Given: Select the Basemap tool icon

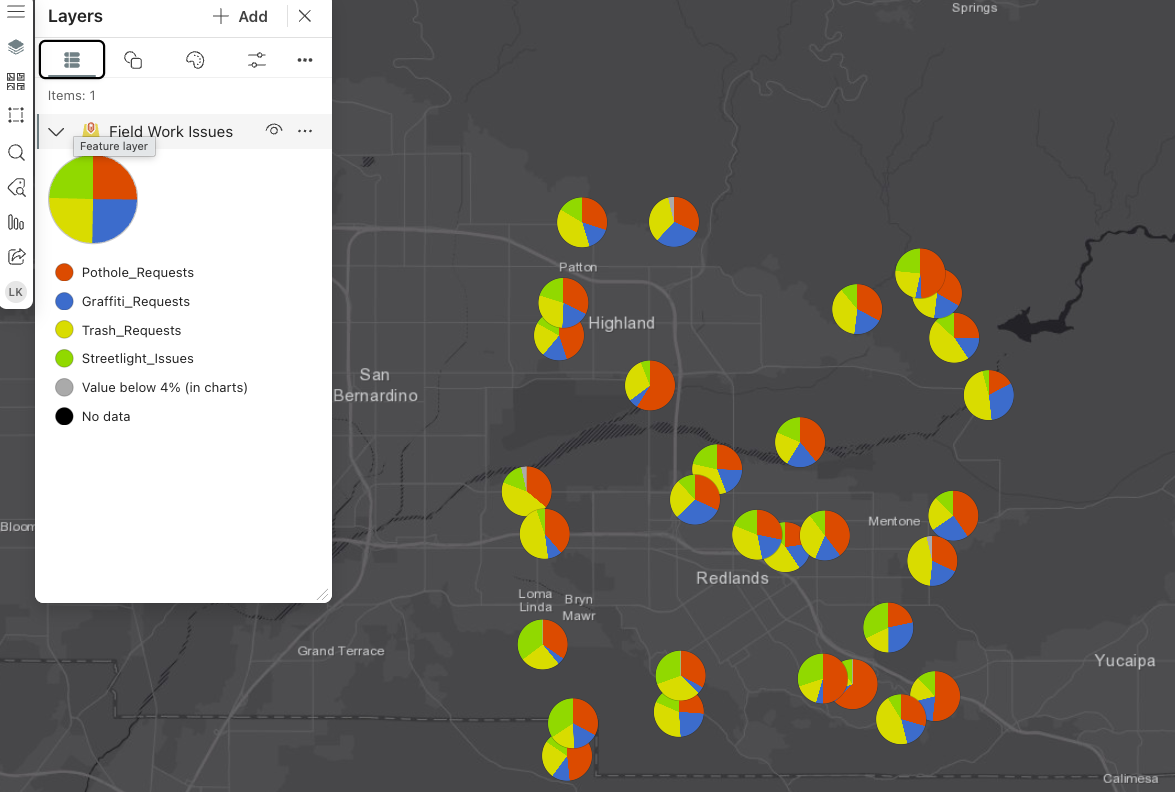Looking at the screenshot, I should tap(15, 81).
